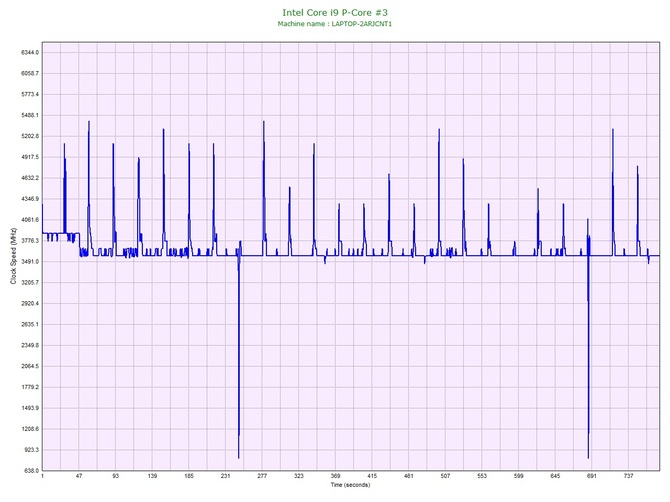Viewport: 670px width, 502px height.
Task: Click the time axis tick labeled 185
Action: pos(189,476)
